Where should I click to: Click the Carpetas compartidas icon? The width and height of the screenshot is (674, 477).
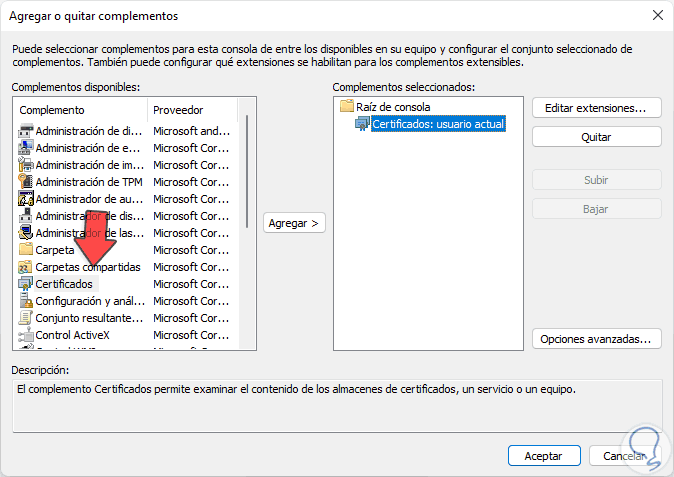coord(26,267)
